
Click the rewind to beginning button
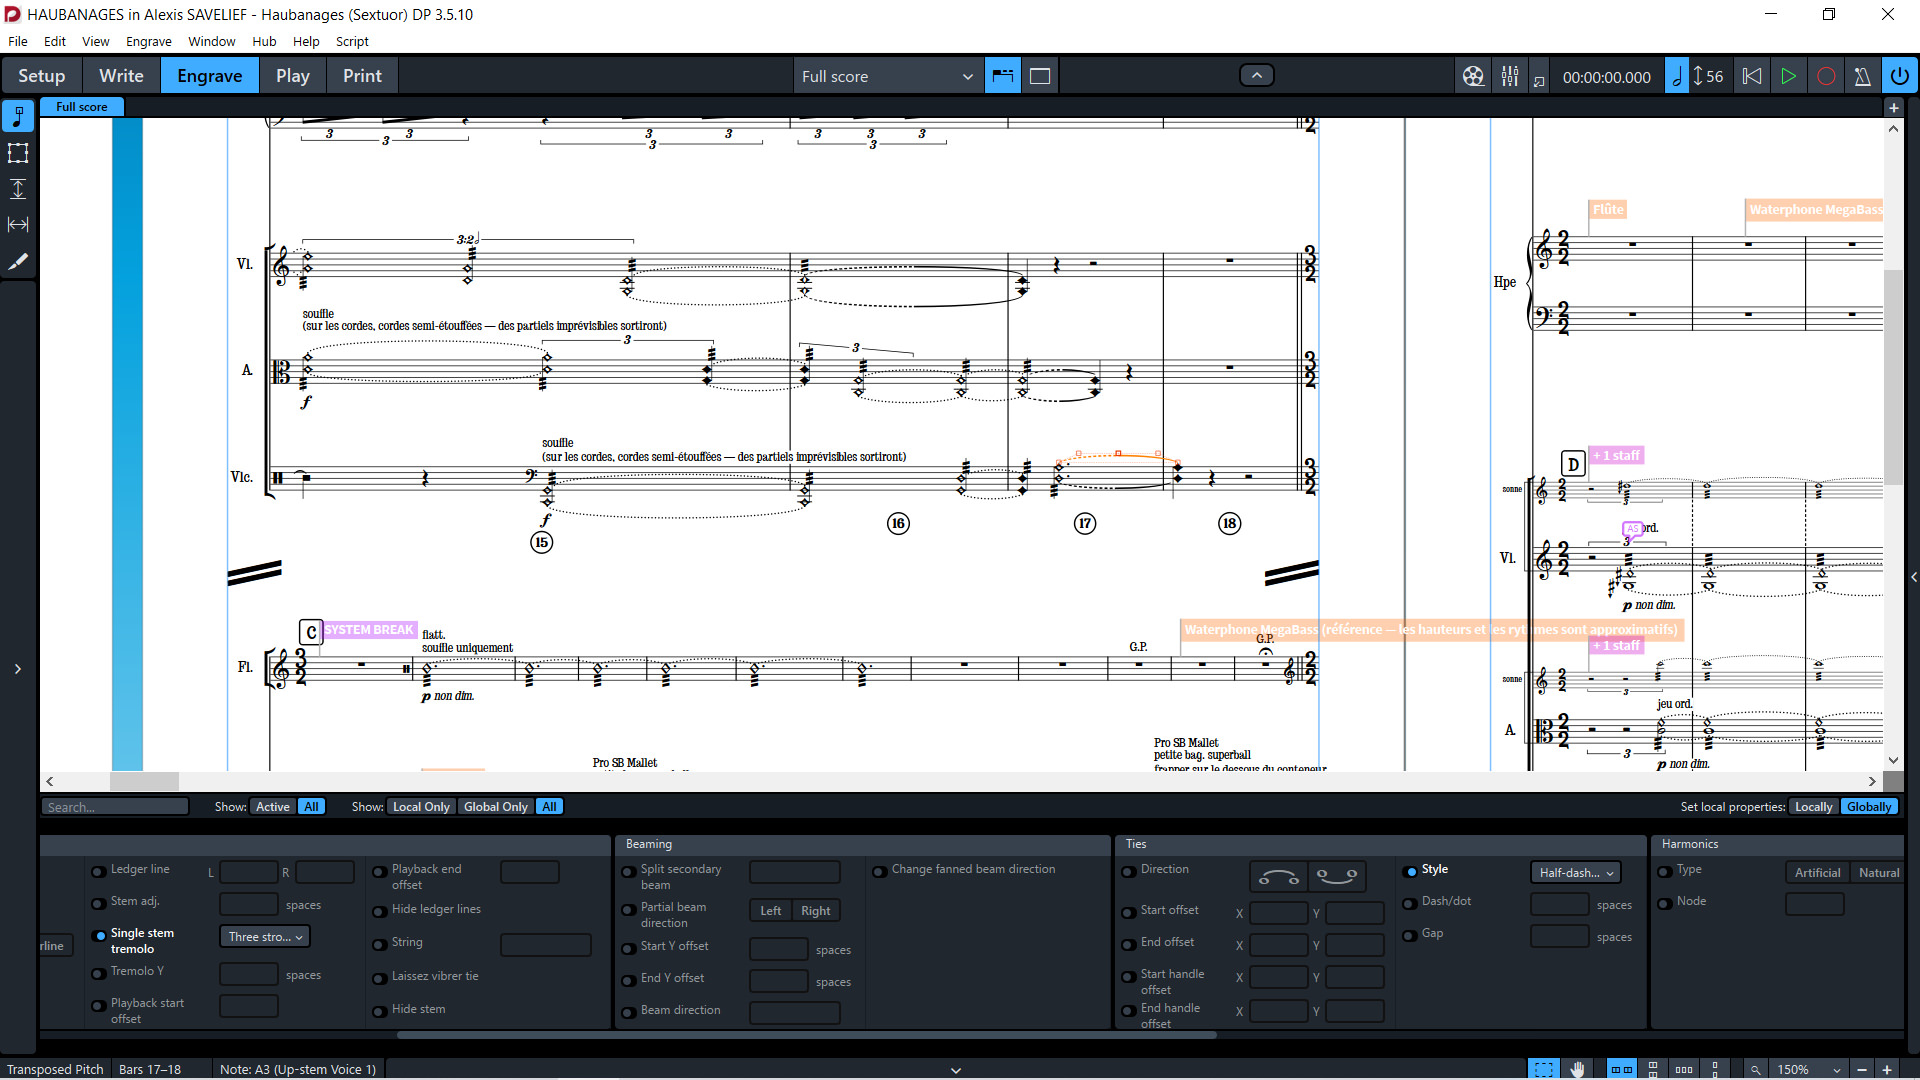coord(1752,76)
